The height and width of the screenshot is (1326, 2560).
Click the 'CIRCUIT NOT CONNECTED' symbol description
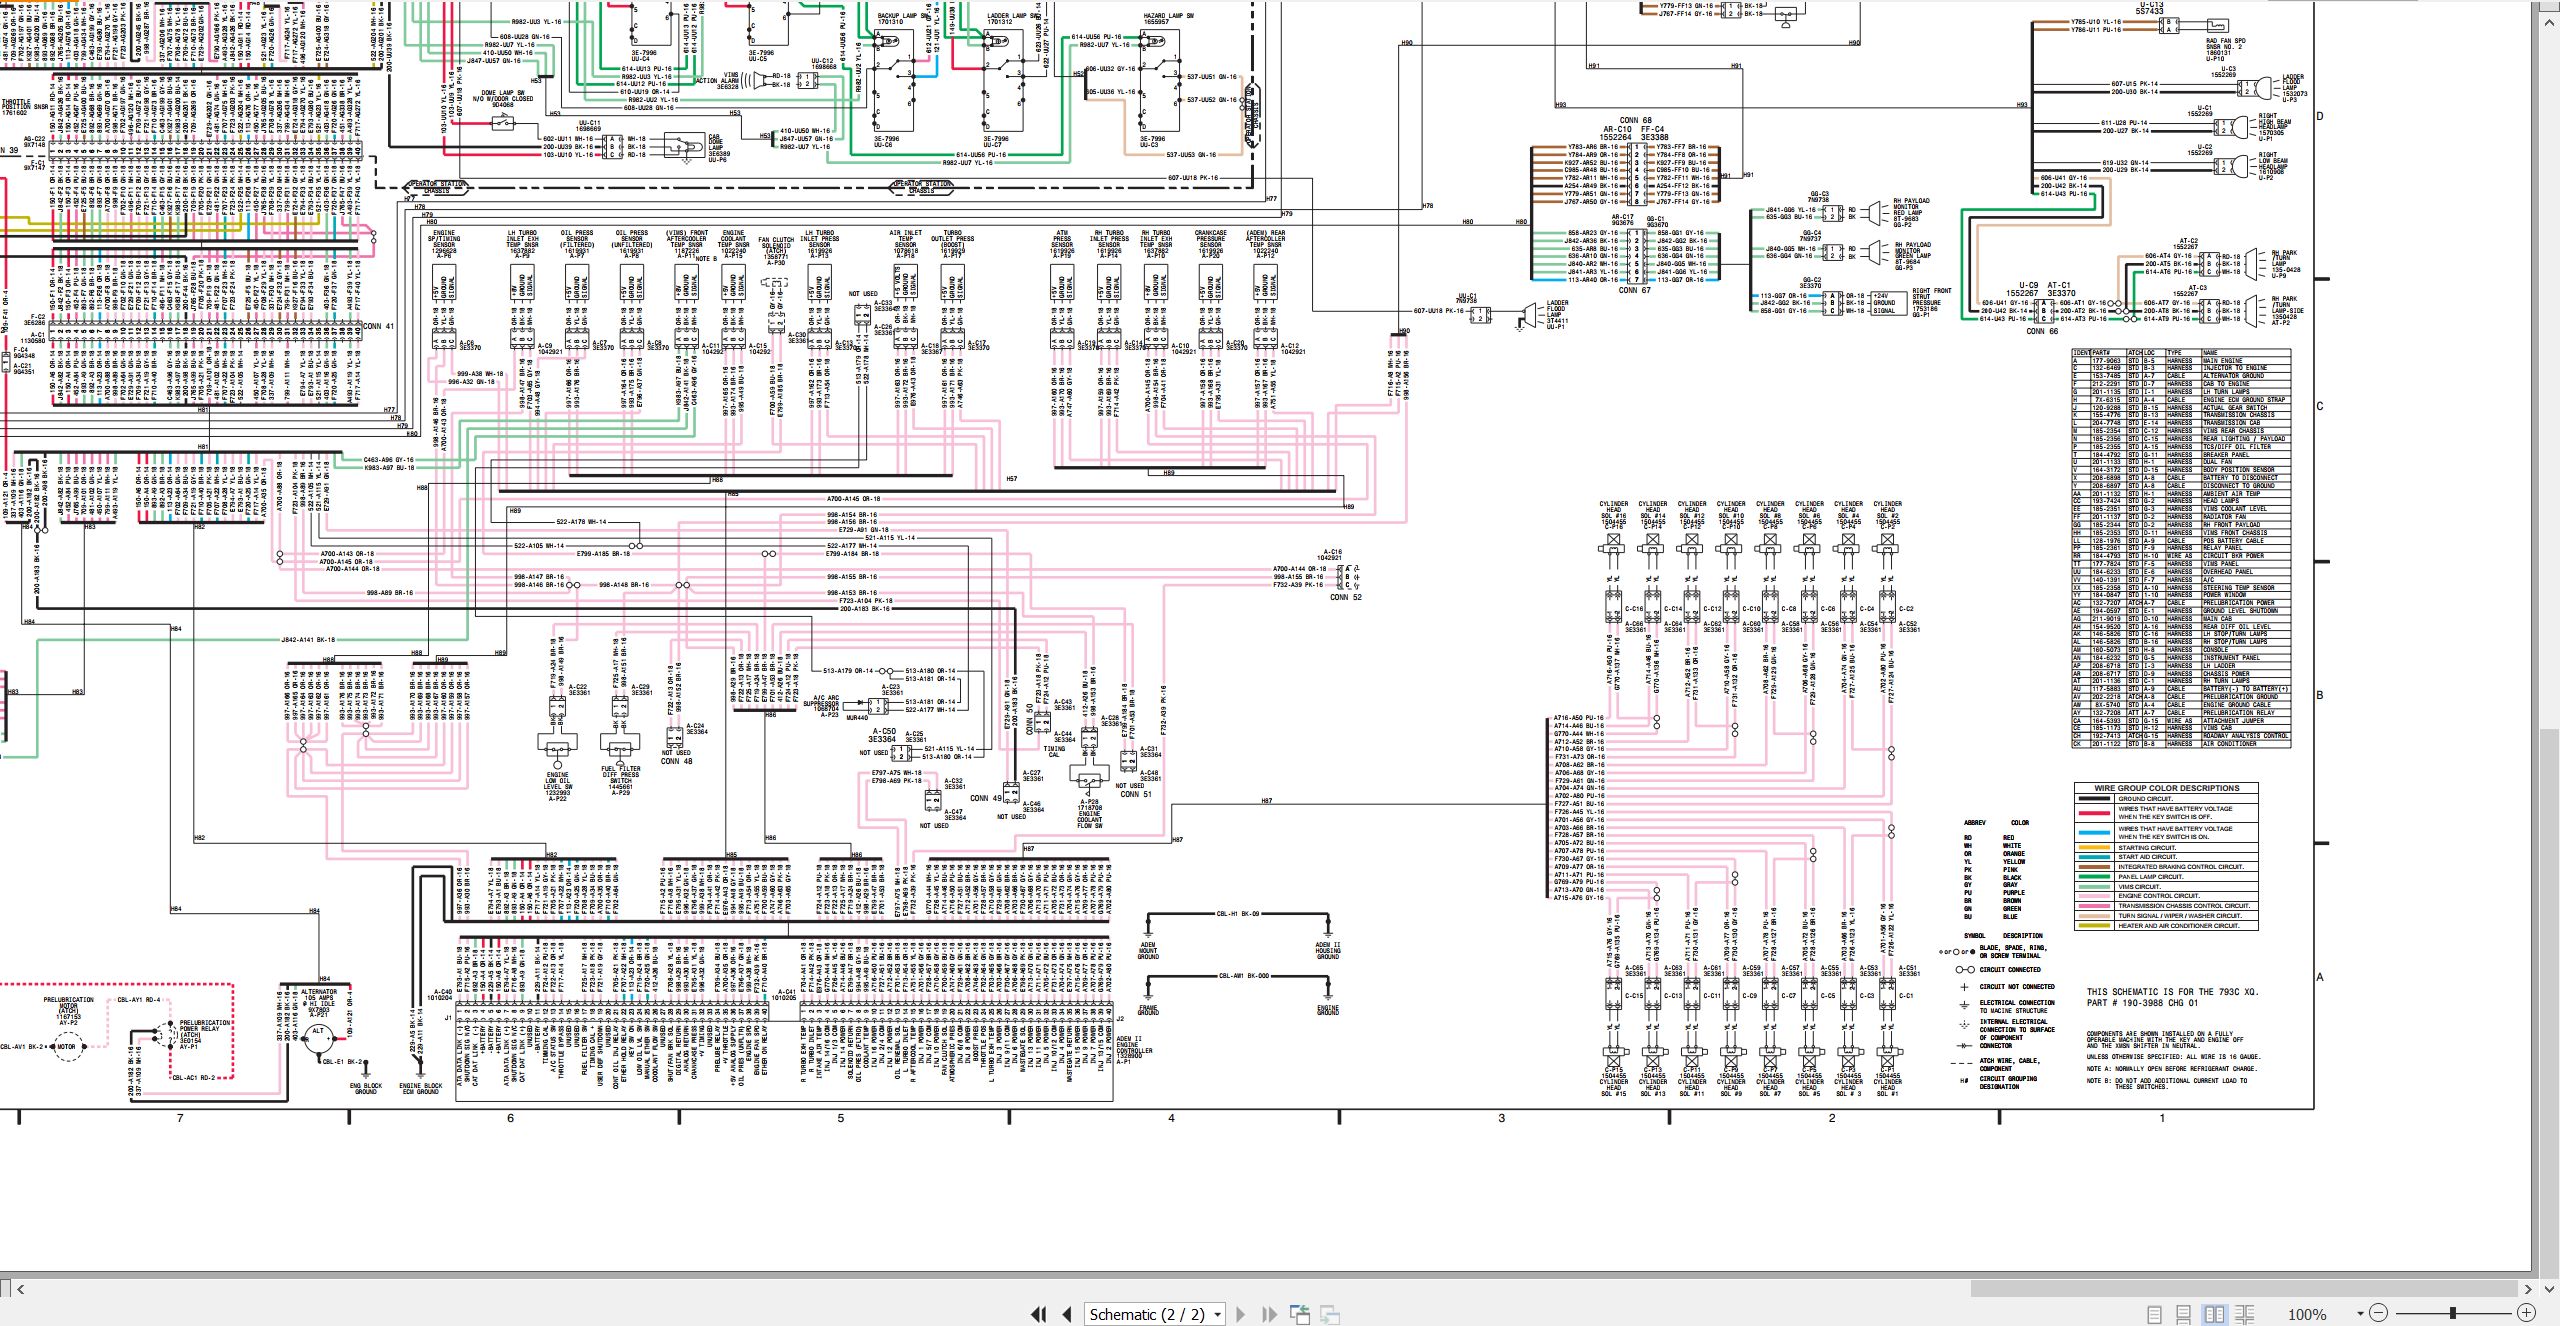2017,987
